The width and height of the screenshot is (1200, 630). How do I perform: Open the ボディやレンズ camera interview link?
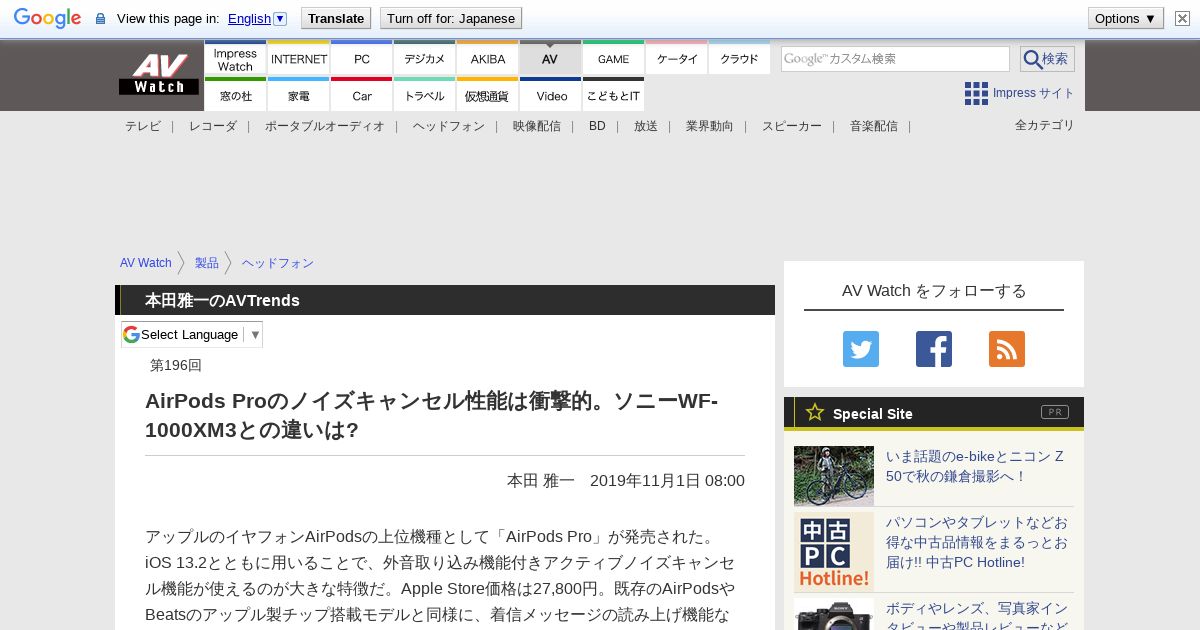977,615
